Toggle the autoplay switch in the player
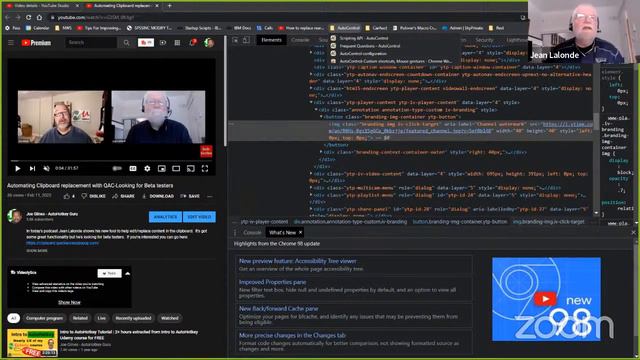 coord(117,168)
